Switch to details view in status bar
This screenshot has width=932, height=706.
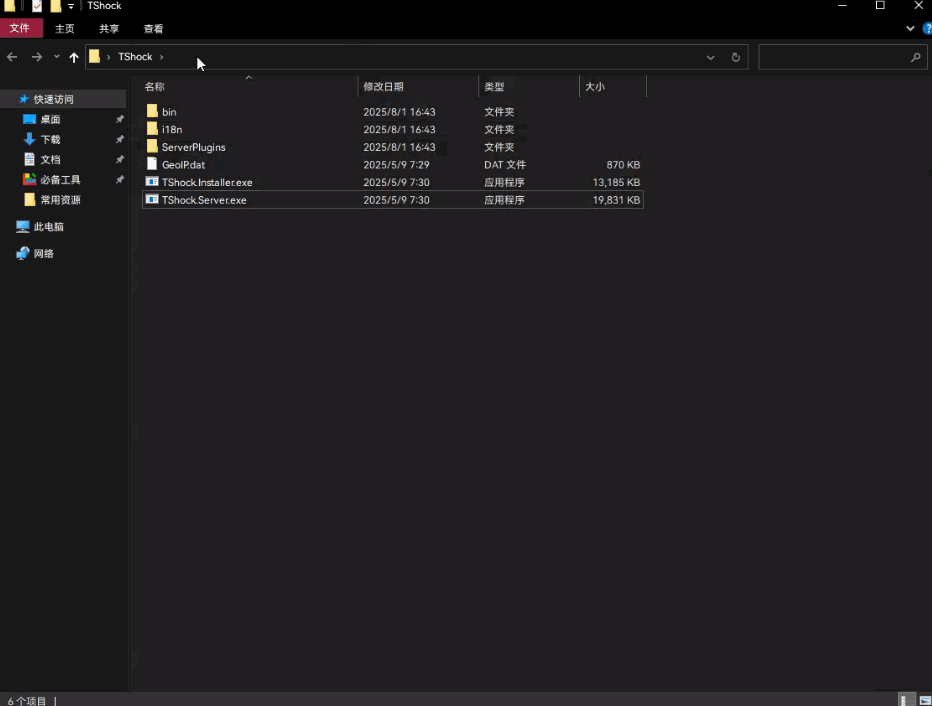pyautogui.click(x=907, y=700)
